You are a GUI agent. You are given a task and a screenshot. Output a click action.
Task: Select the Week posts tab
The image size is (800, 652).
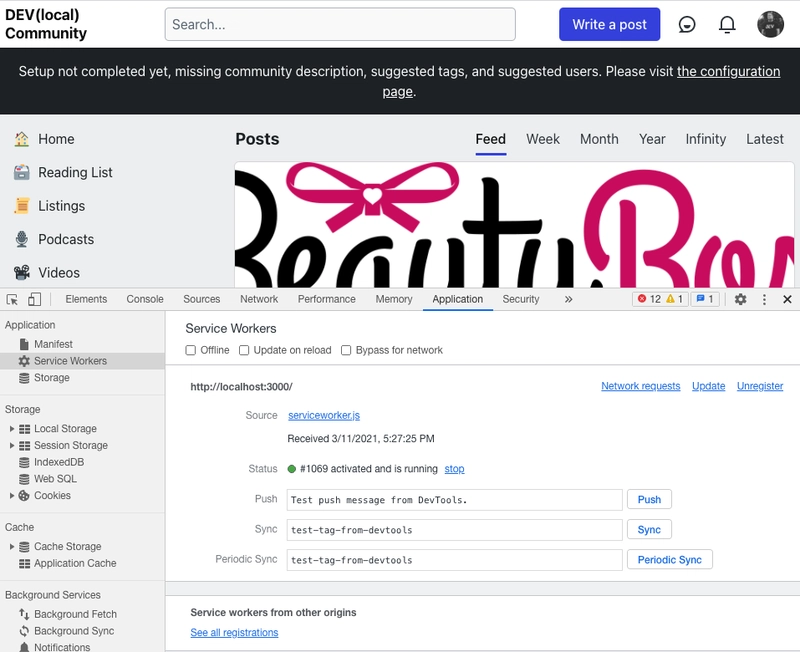pyautogui.click(x=543, y=139)
